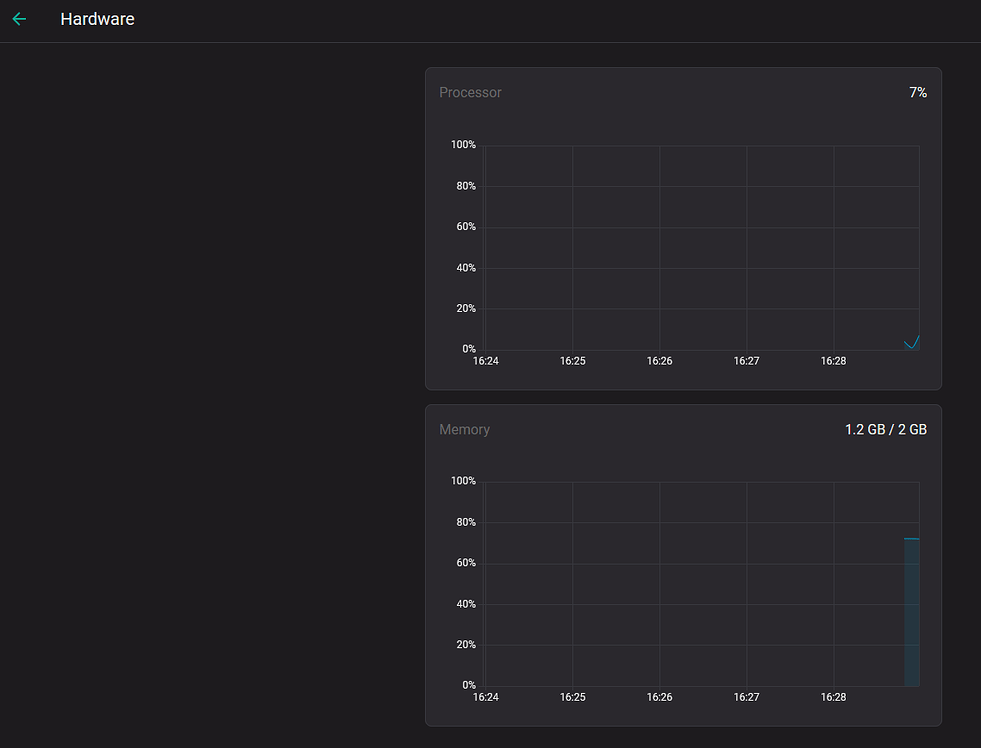The height and width of the screenshot is (748, 981).
Task: Select the Processor card heading
Action: (x=470, y=93)
